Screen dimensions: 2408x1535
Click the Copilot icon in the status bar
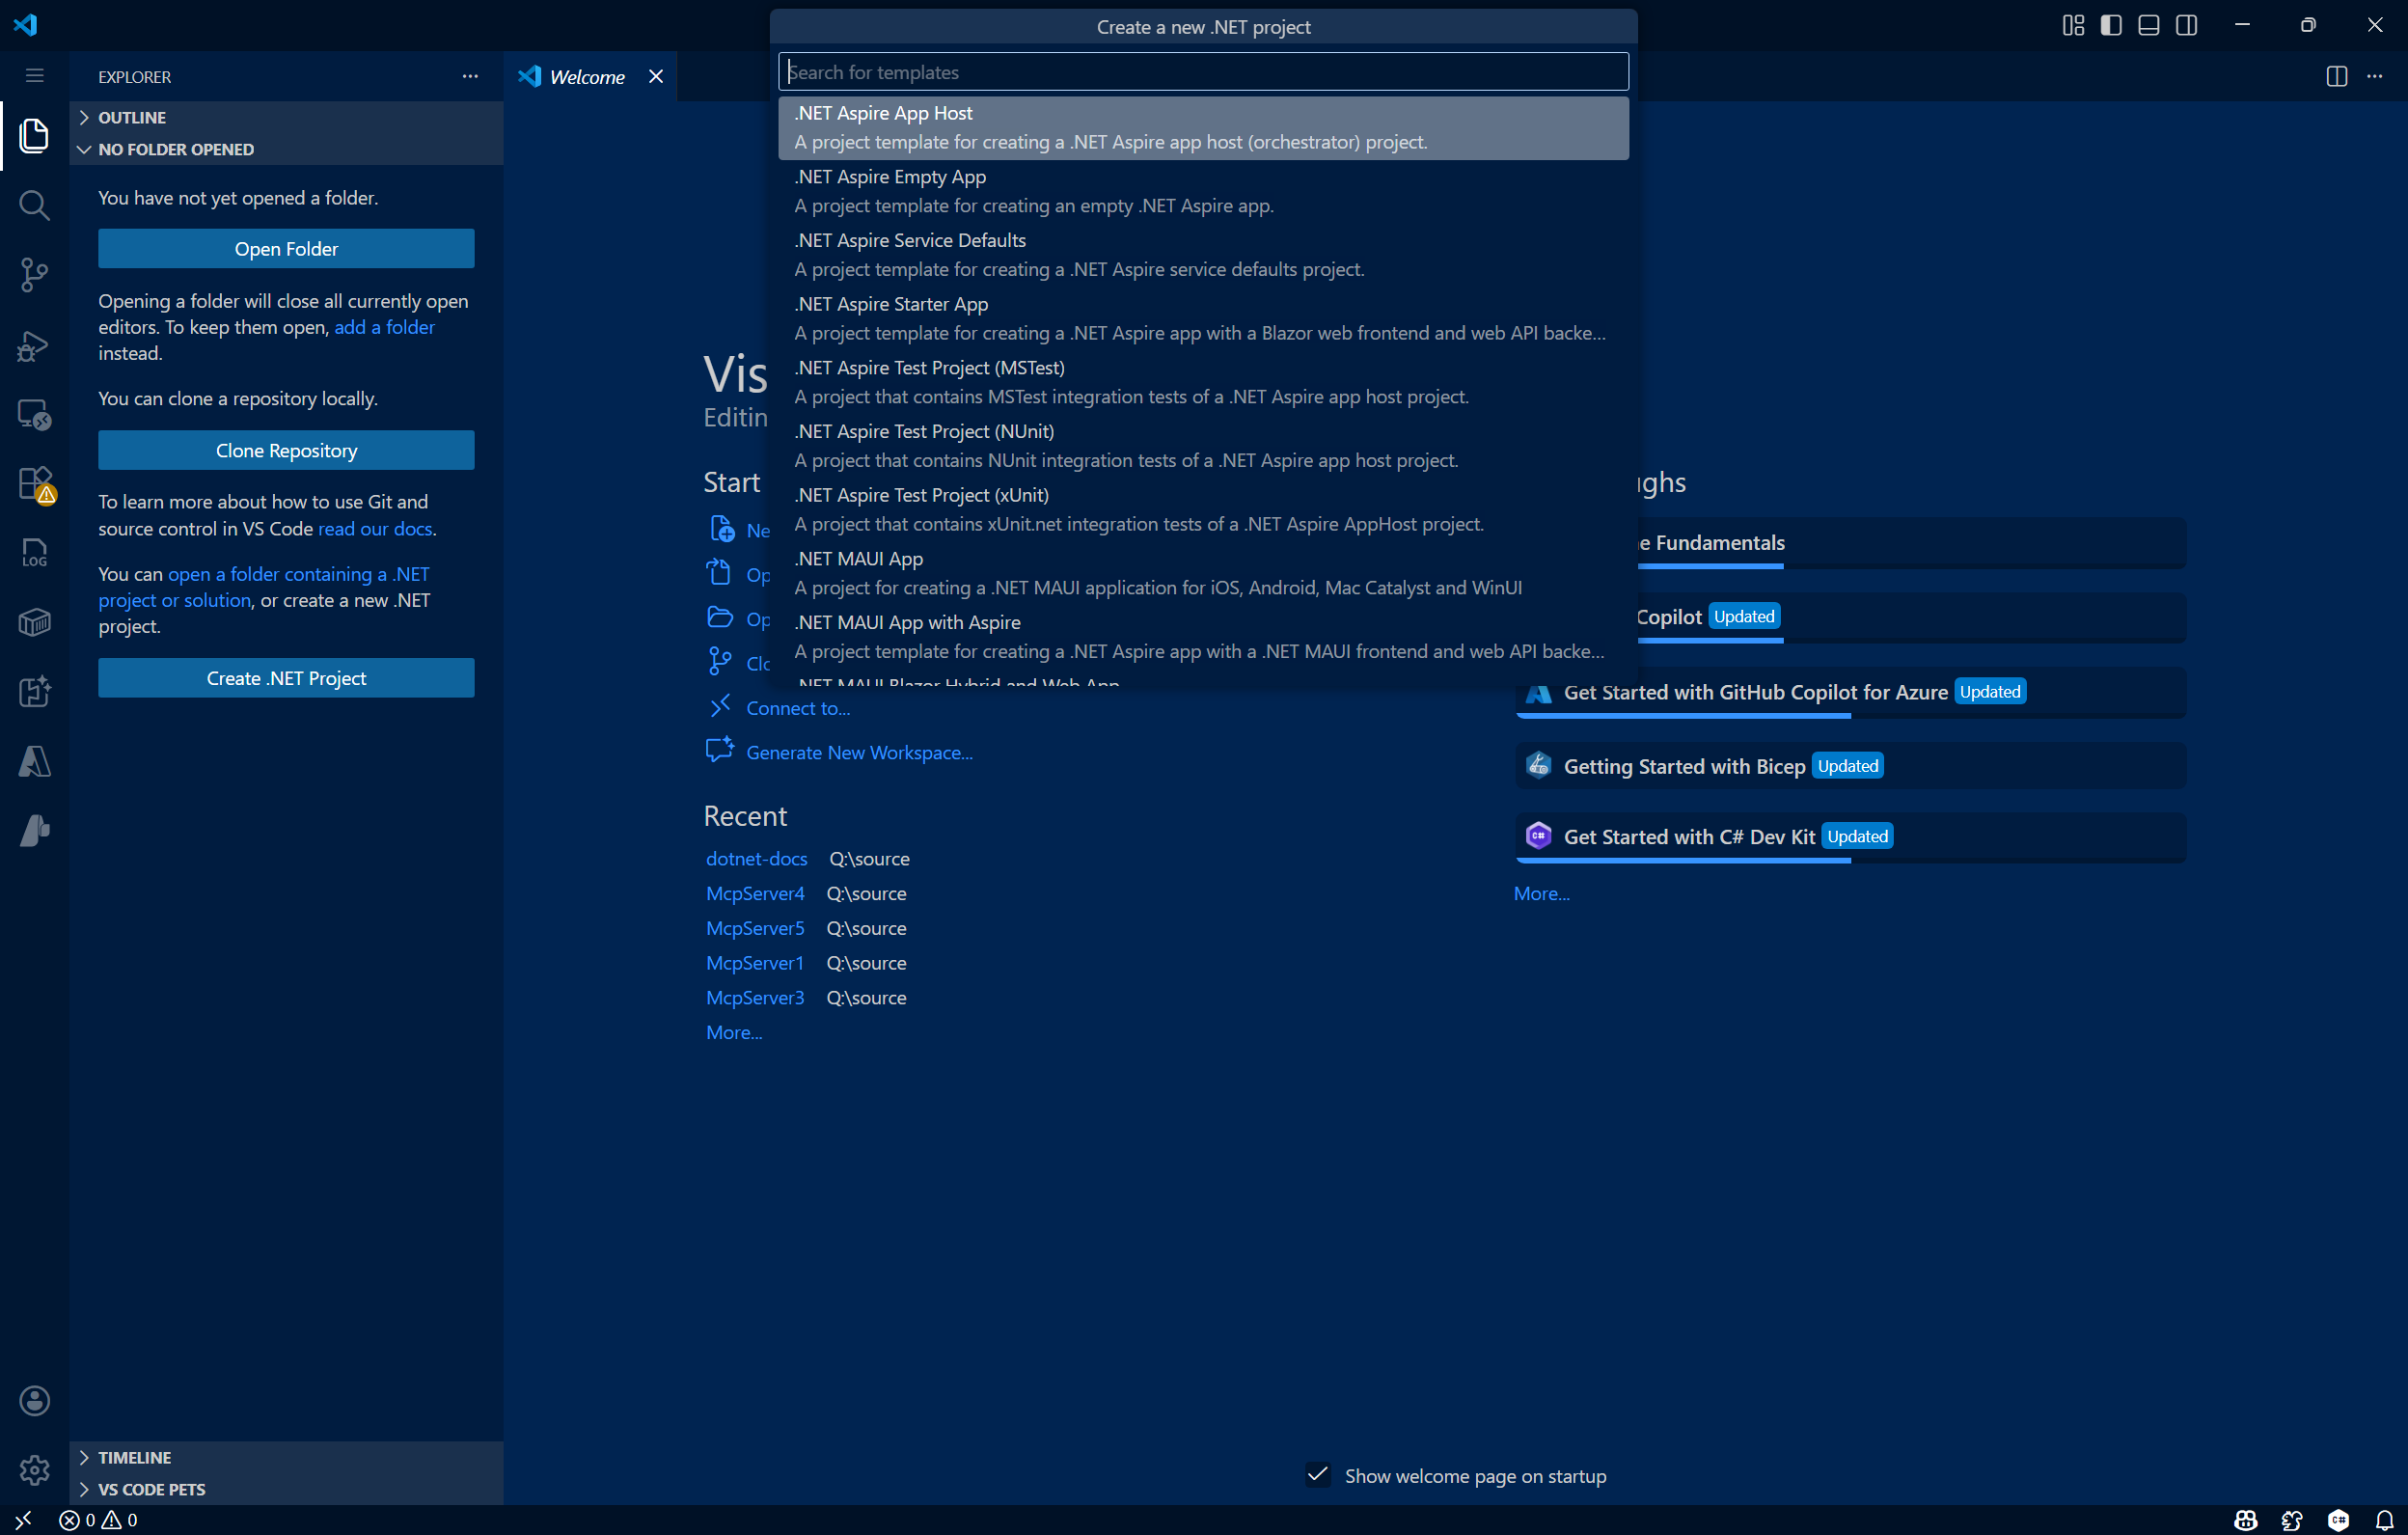2245,1519
